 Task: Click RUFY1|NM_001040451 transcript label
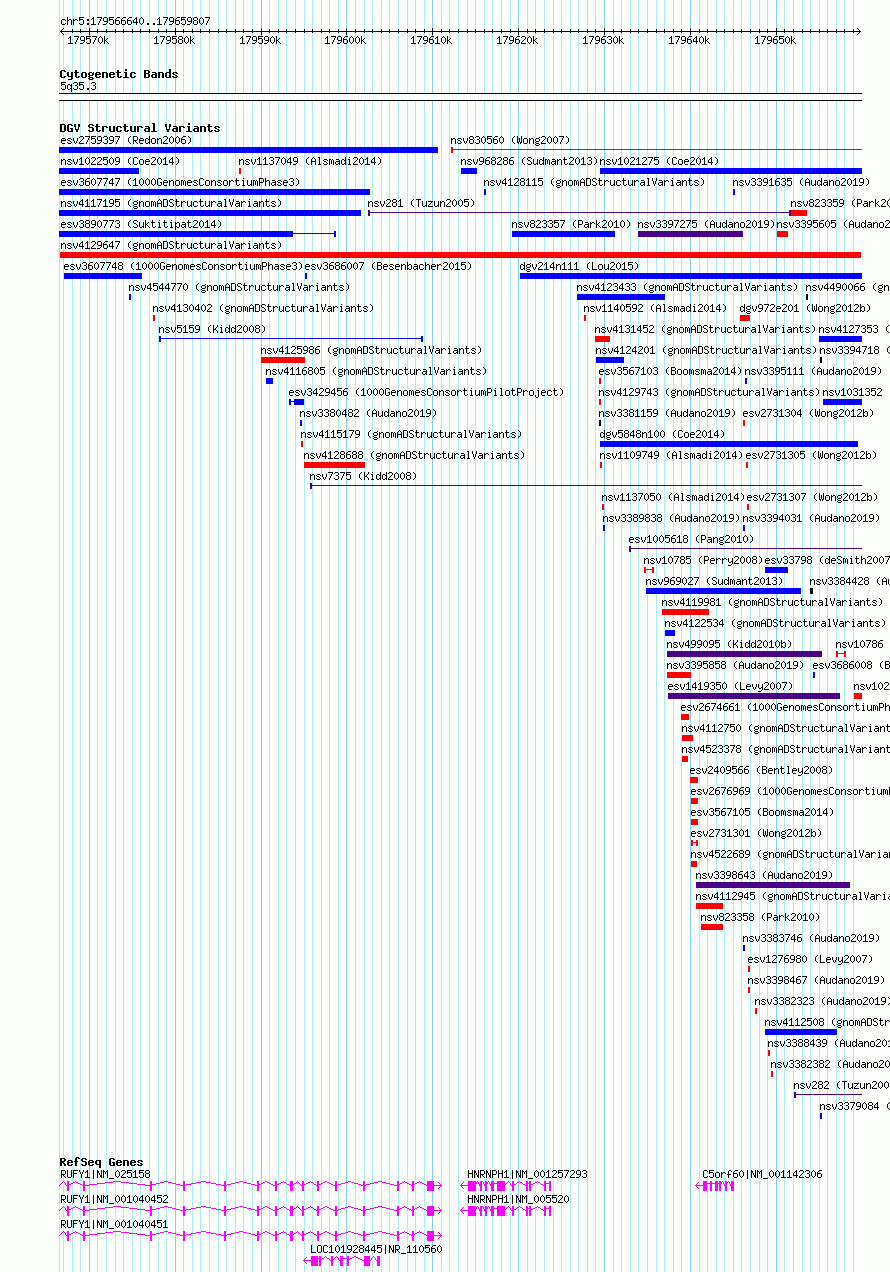click(x=114, y=1223)
